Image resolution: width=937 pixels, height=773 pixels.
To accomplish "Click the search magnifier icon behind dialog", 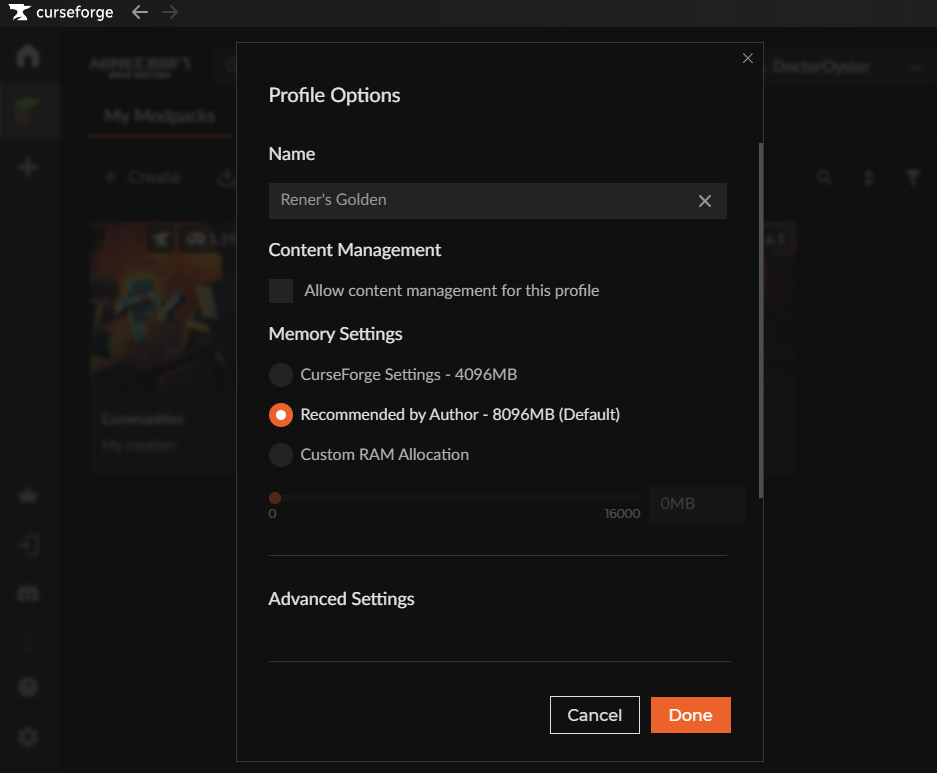I will 825,177.
